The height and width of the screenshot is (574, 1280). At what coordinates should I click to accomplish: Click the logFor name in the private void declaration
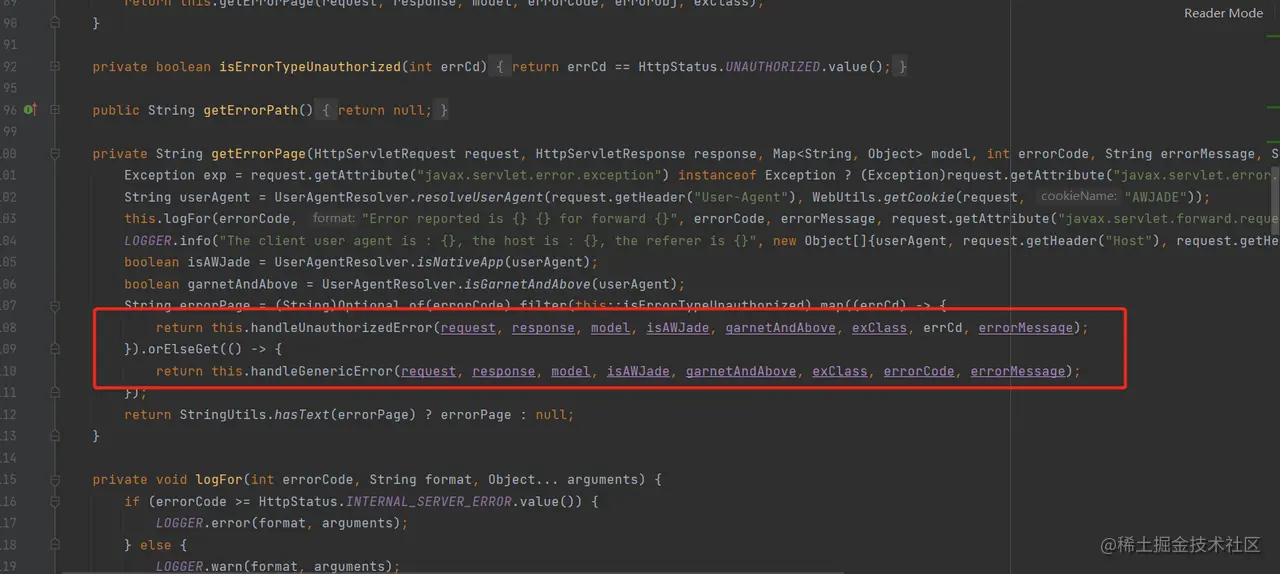(219, 480)
